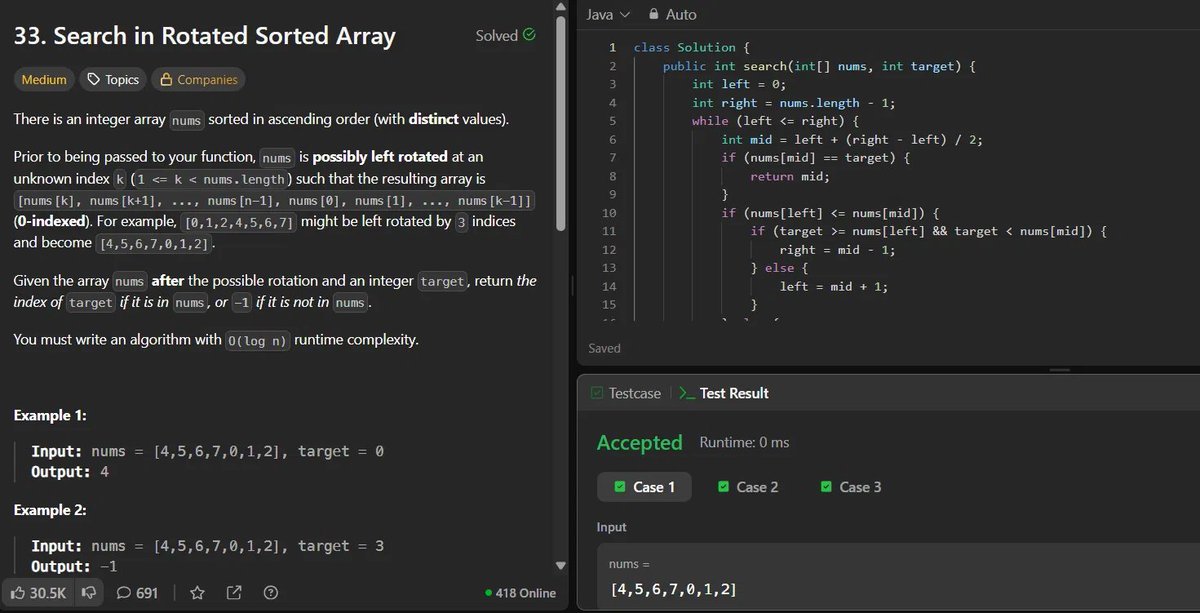This screenshot has height=613, width=1200.
Task: Open the comments icon showing 691
Action: point(125,593)
